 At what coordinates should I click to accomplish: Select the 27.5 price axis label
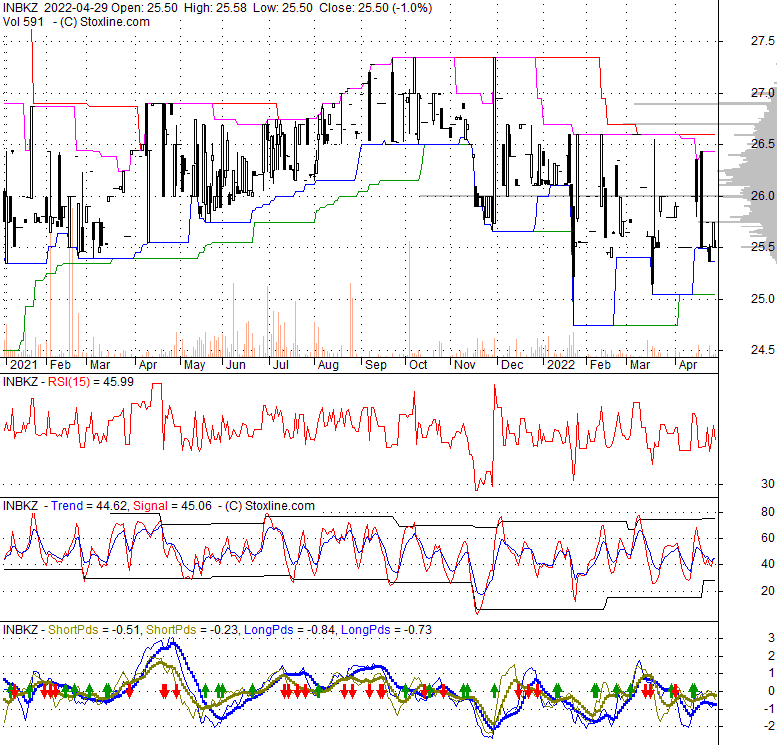[762, 41]
